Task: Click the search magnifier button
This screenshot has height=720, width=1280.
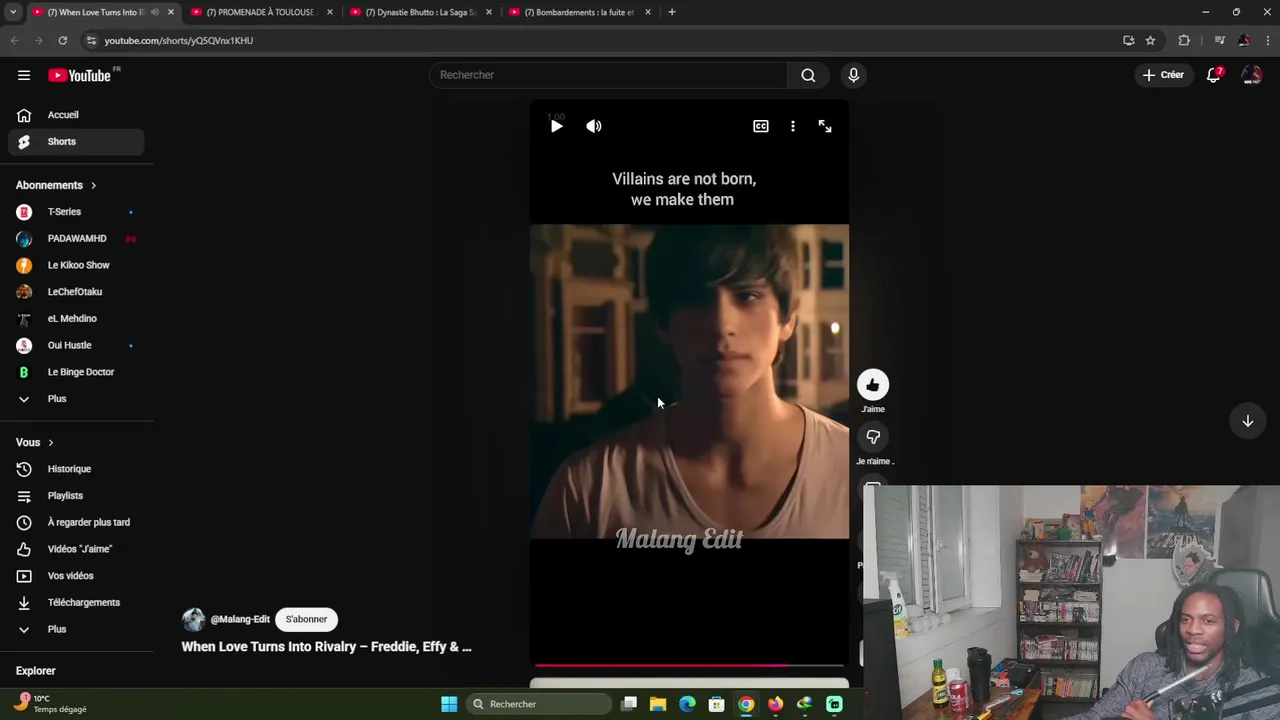Action: [808, 75]
